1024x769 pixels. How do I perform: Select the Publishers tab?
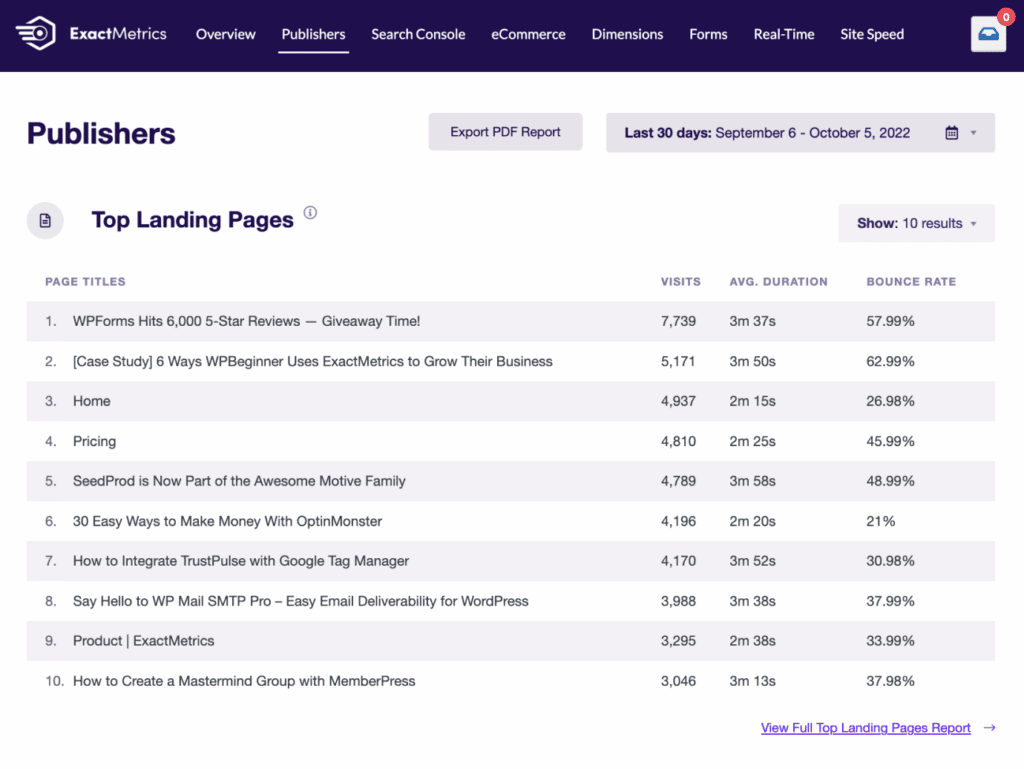click(x=313, y=34)
